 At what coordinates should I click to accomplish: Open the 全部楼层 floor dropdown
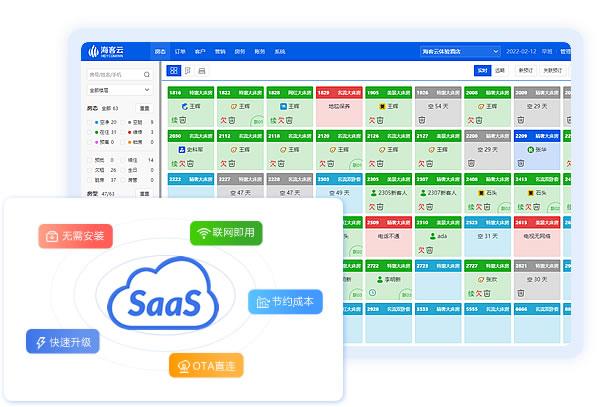click(x=121, y=90)
